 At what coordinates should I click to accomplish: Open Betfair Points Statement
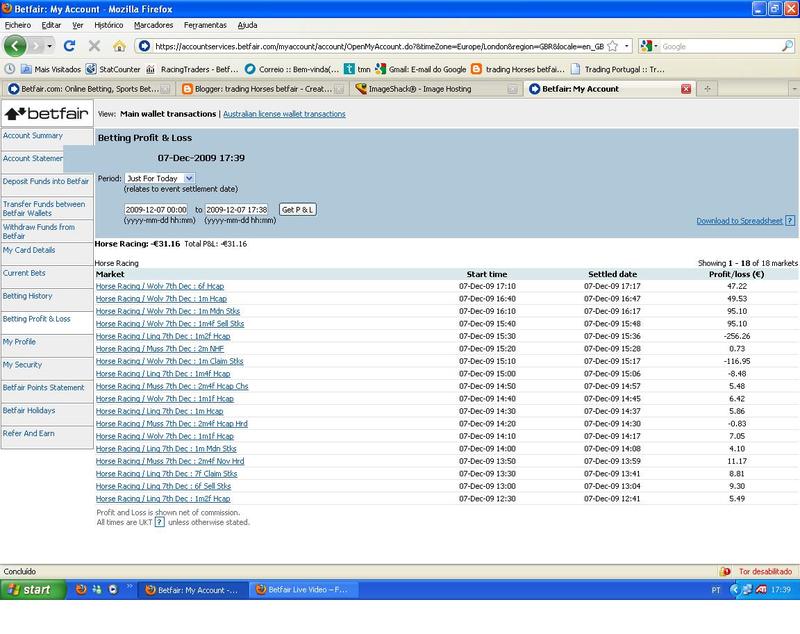tap(43, 388)
